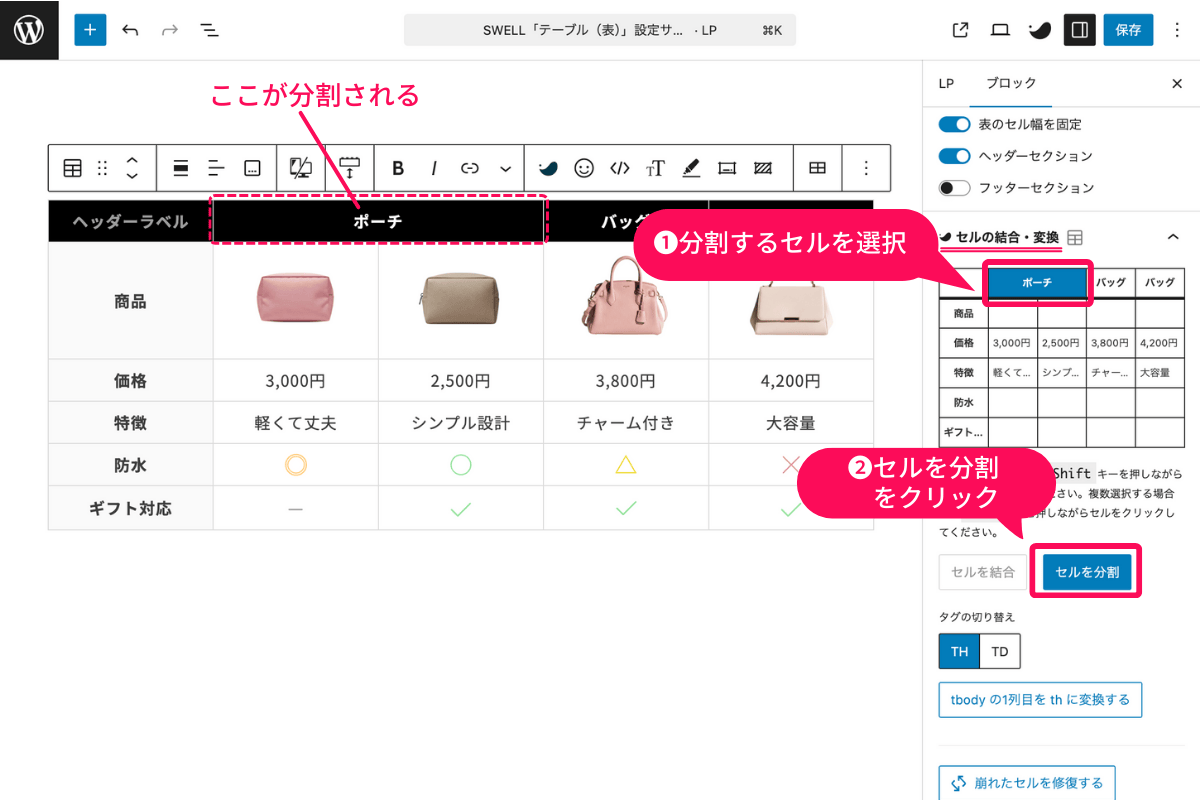Screen dimensions: 1200x800
Task: Open the emoji picker in the toolbar
Action: 583,168
